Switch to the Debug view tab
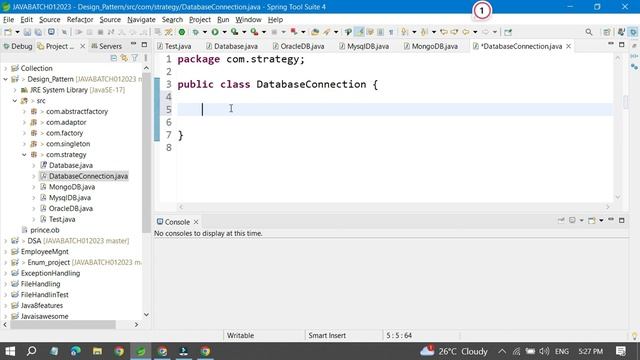This screenshot has width=640, height=360. (x=18, y=46)
